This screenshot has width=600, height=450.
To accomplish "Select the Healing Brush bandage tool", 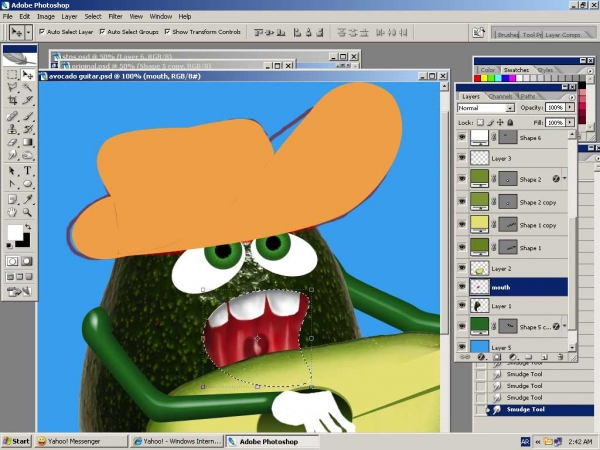I will tap(12, 116).
